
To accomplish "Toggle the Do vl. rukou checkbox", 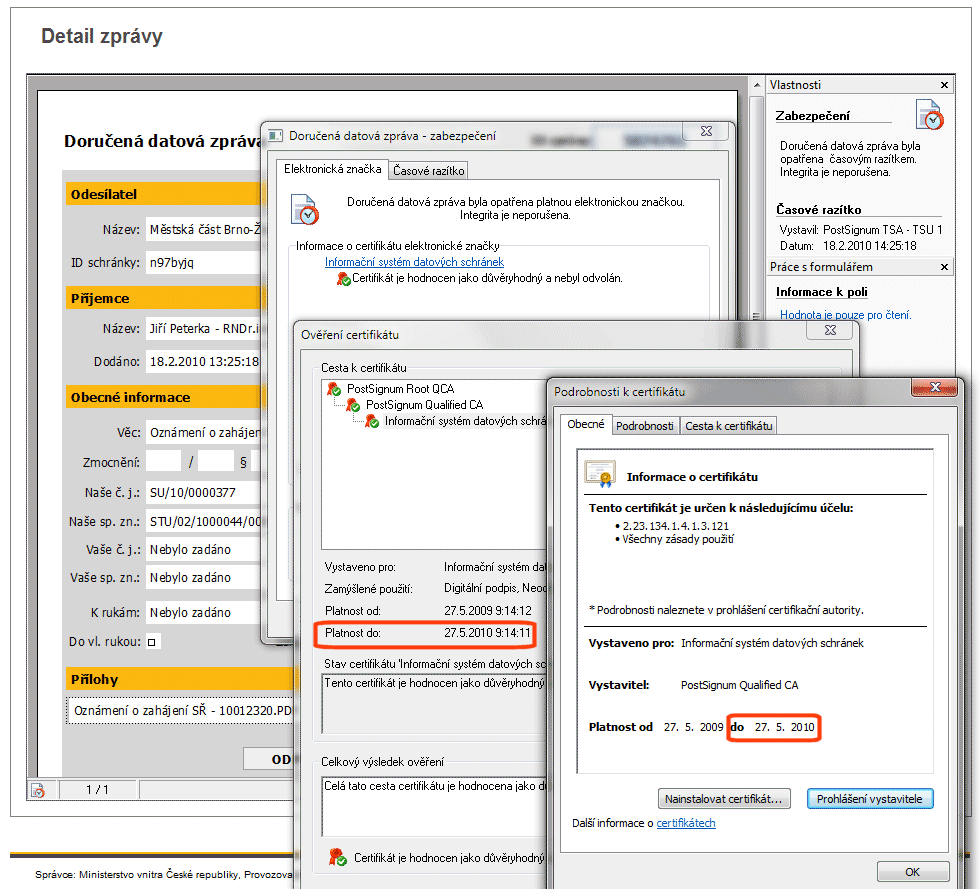I will [x=152, y=642].
